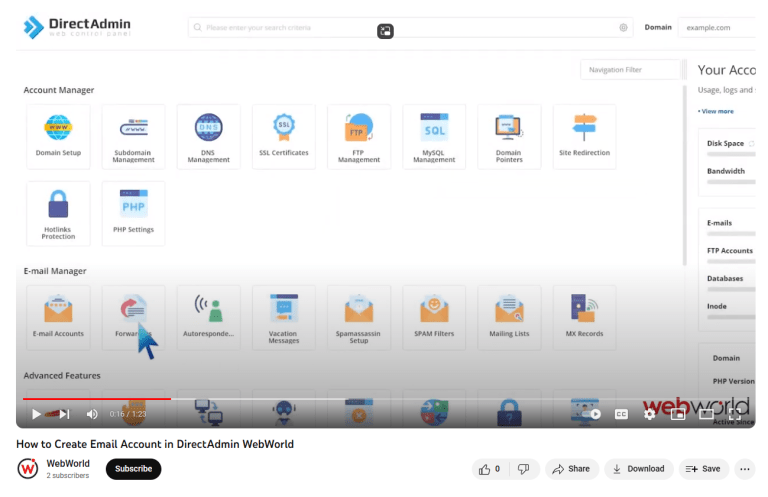Dislike the video
The height and width of the screenshot is (497, 768).
click(x=524, y=469)
